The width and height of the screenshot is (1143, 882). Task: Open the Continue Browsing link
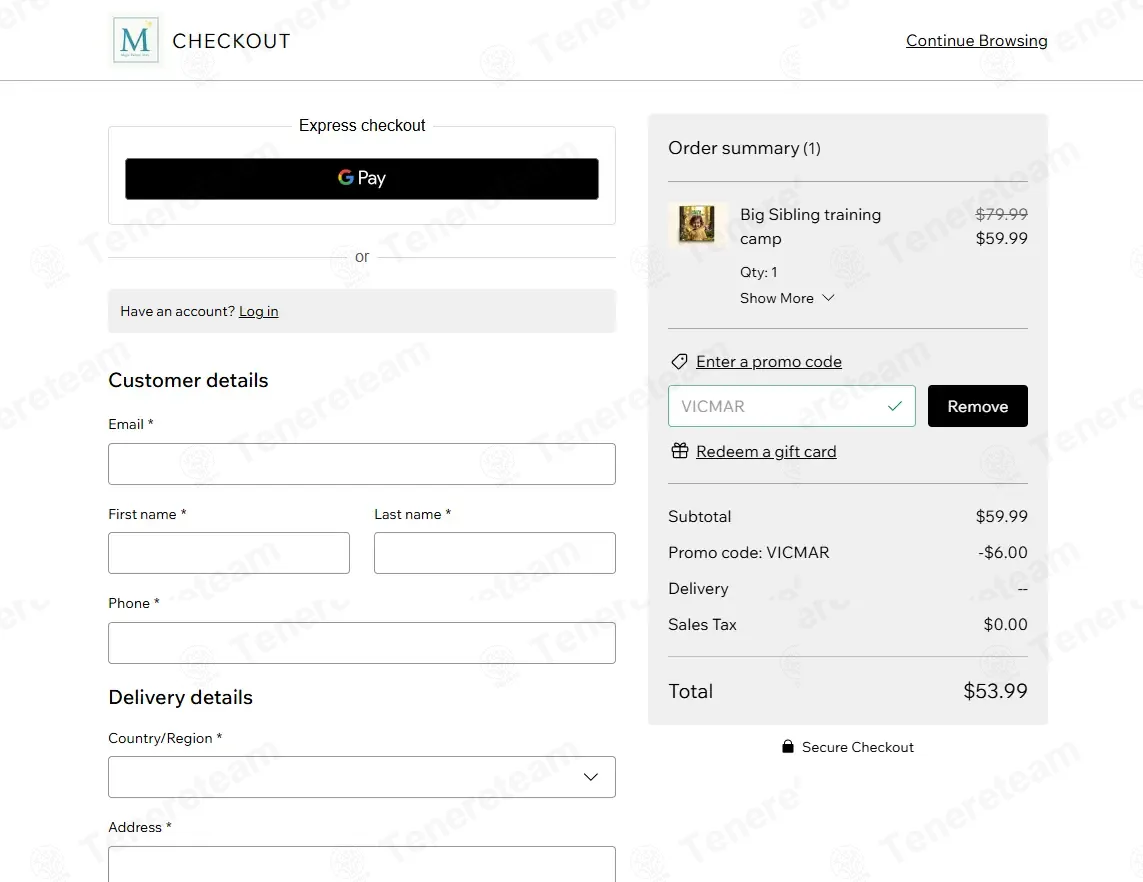point(976,41)
